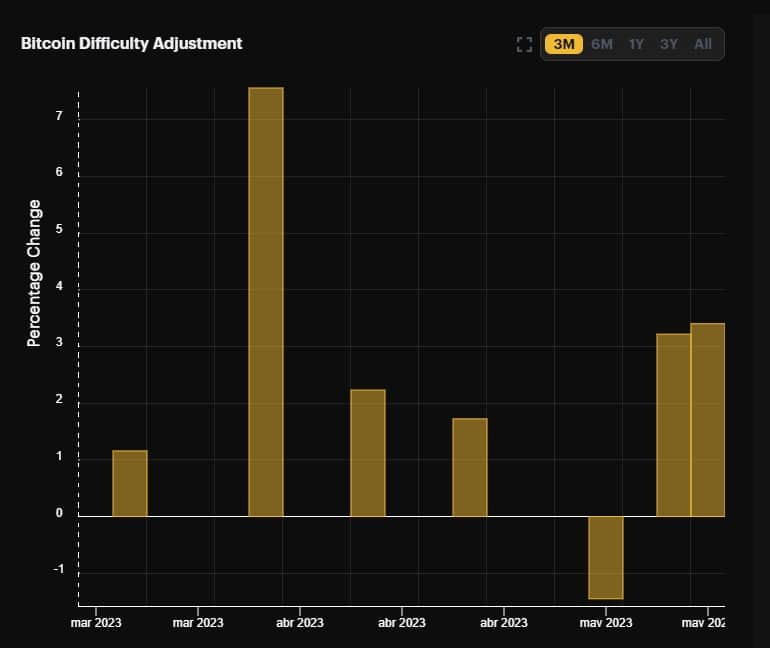Click the Bitcoin Difficulty Adjustment title
Image resolution: width=770 pixels, height=648 pixels.
(132, 43)
